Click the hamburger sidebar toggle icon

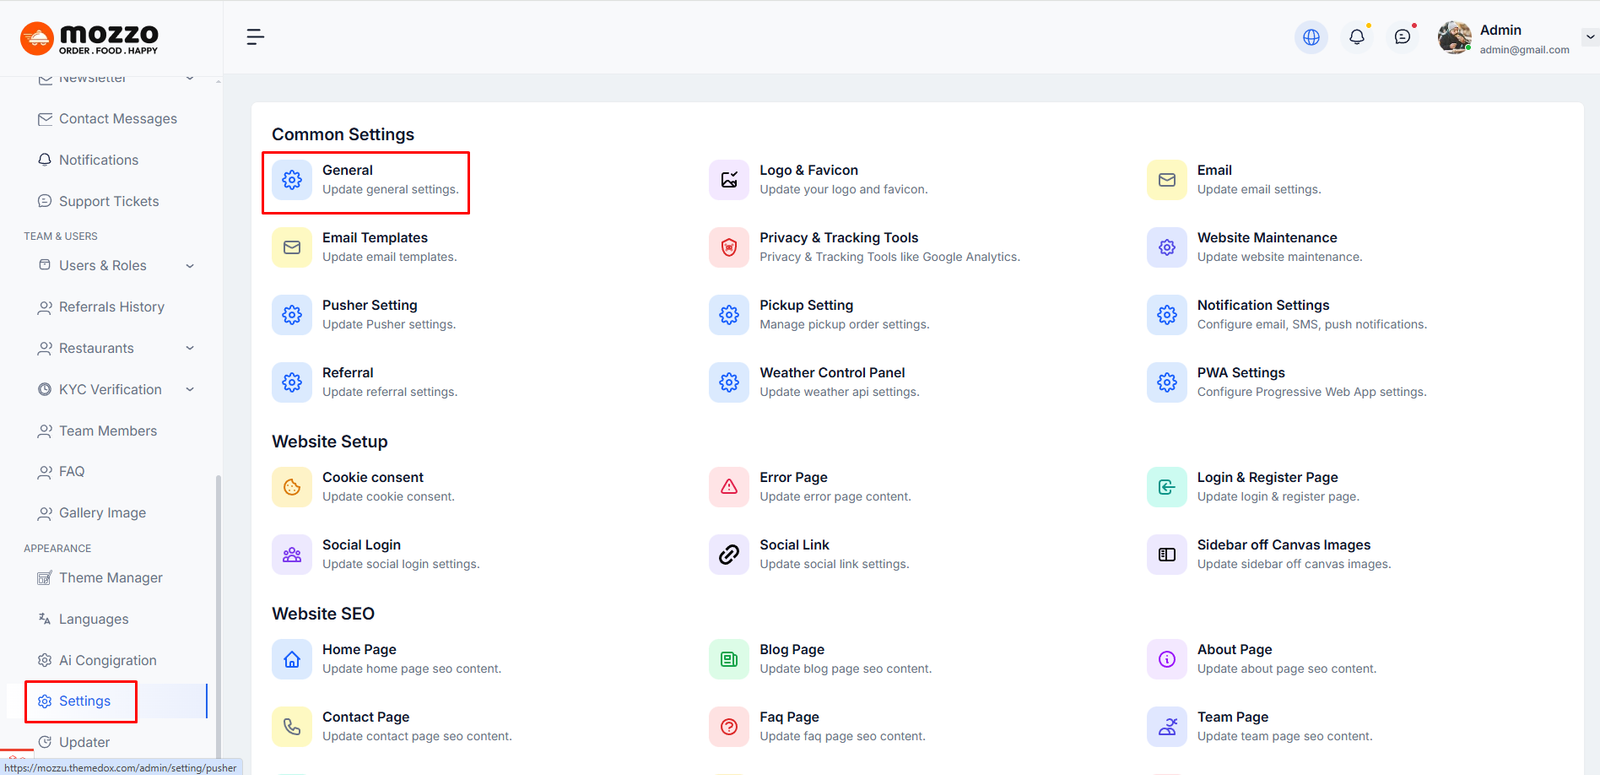pyautogui.click(x=255, y=37)
